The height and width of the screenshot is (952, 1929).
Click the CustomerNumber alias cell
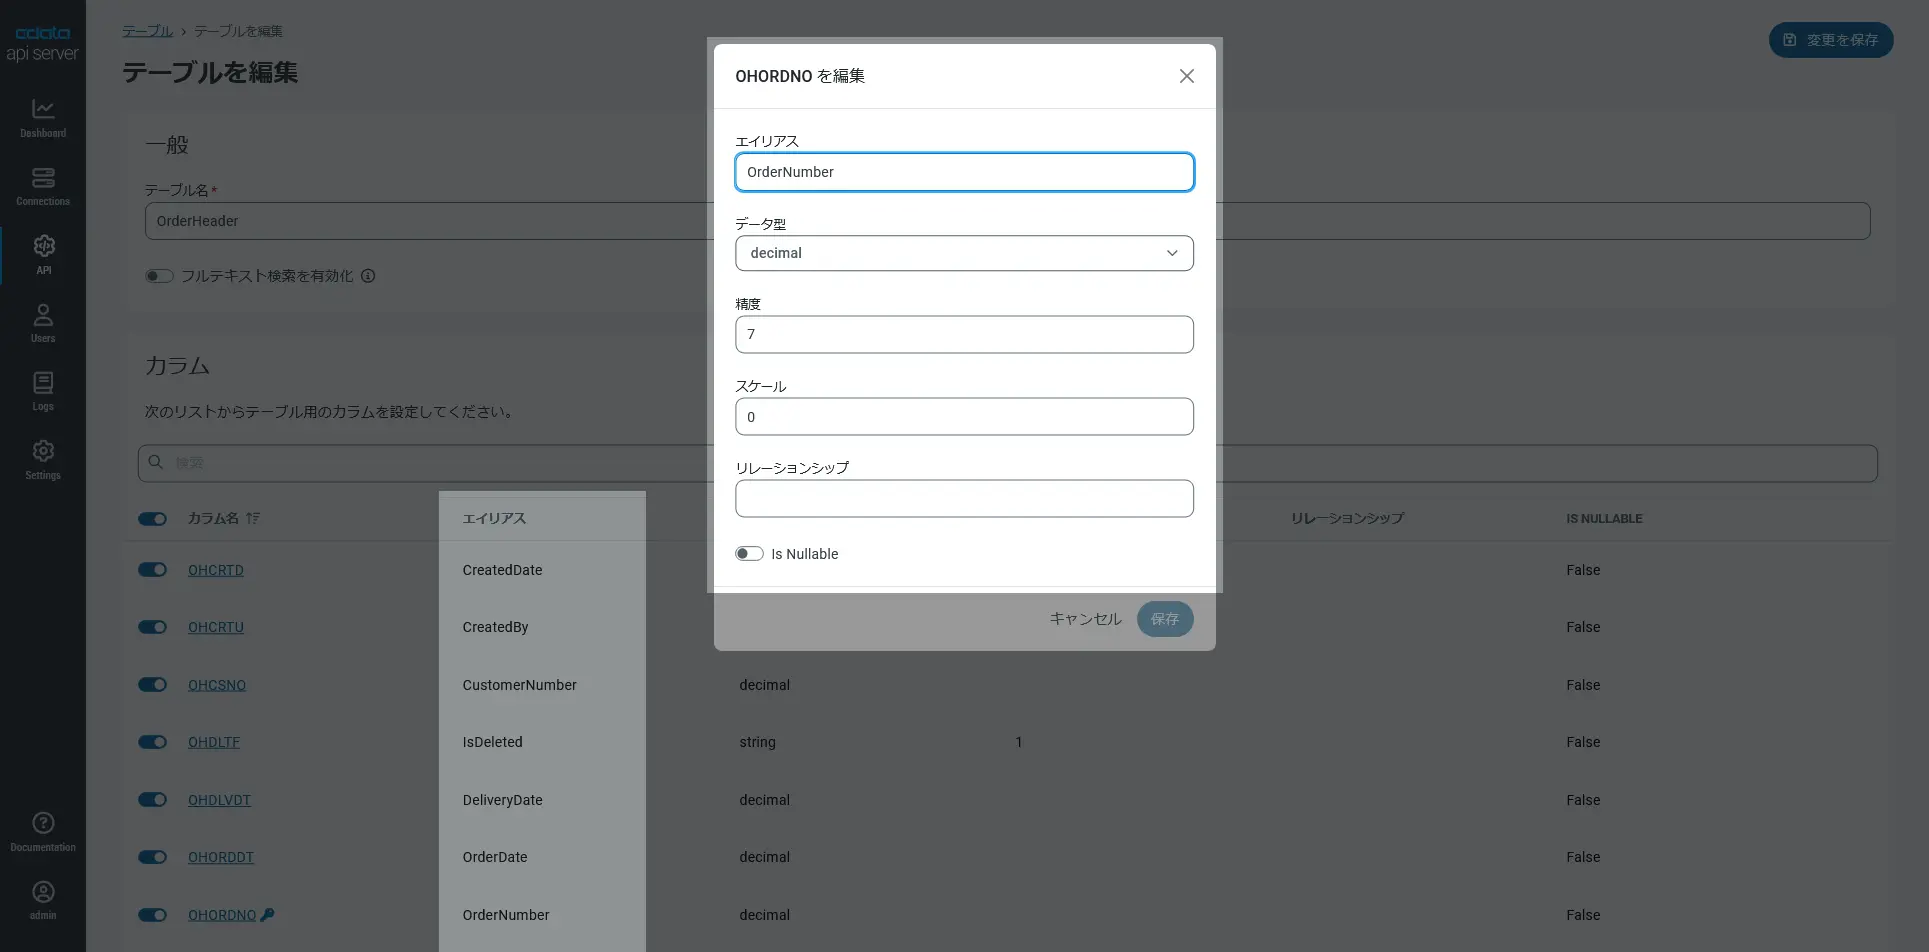(x=519, y=685)
